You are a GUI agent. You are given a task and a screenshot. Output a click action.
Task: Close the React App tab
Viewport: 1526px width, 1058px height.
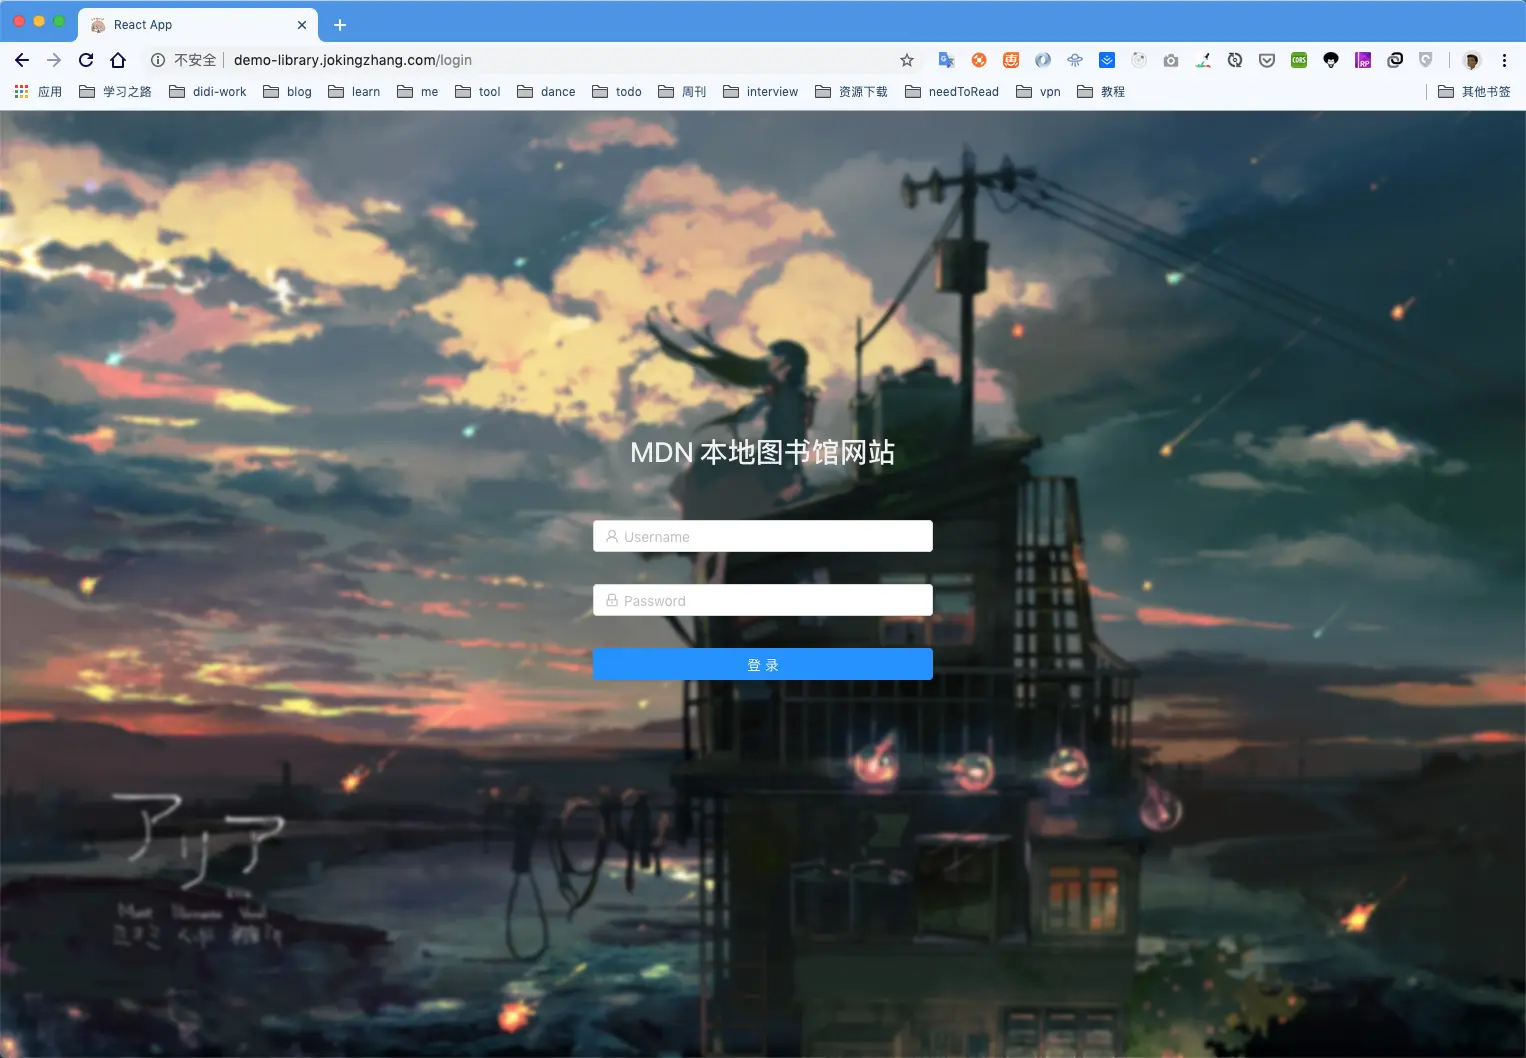[302, 25]
